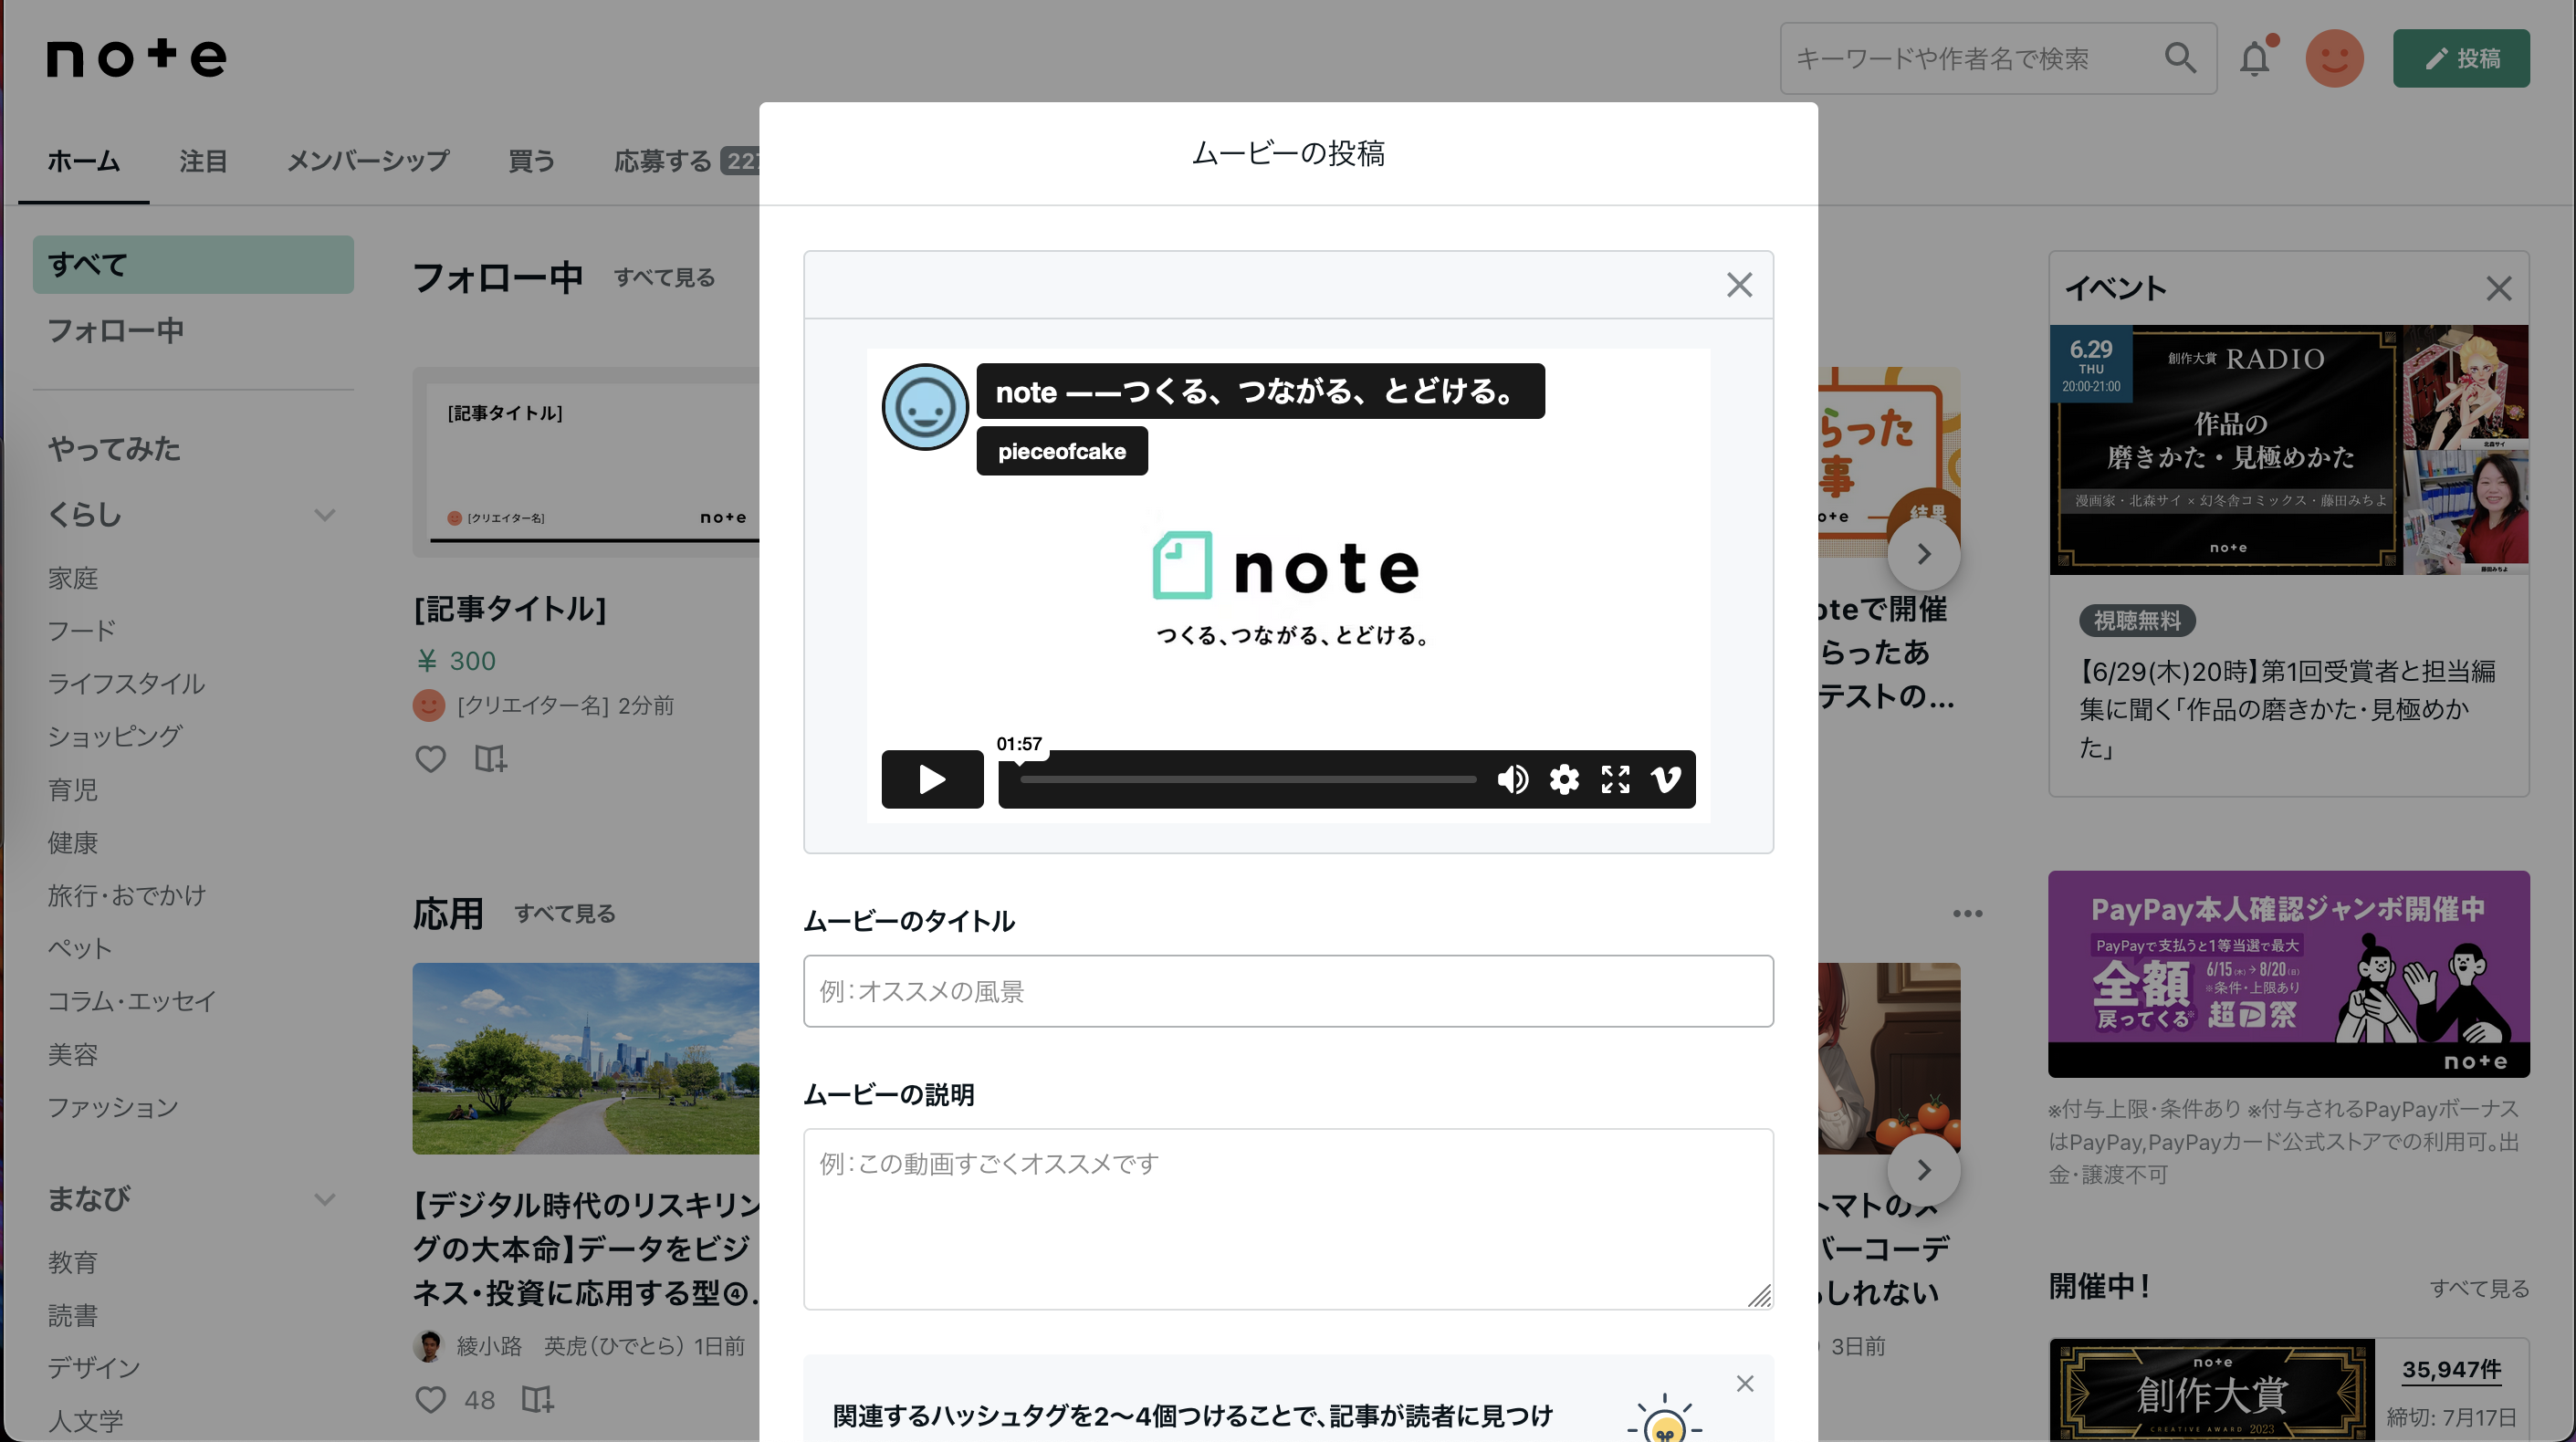Open やってみた category
The width and height of the screenshot is (2576, 1442).
(115, 449)
